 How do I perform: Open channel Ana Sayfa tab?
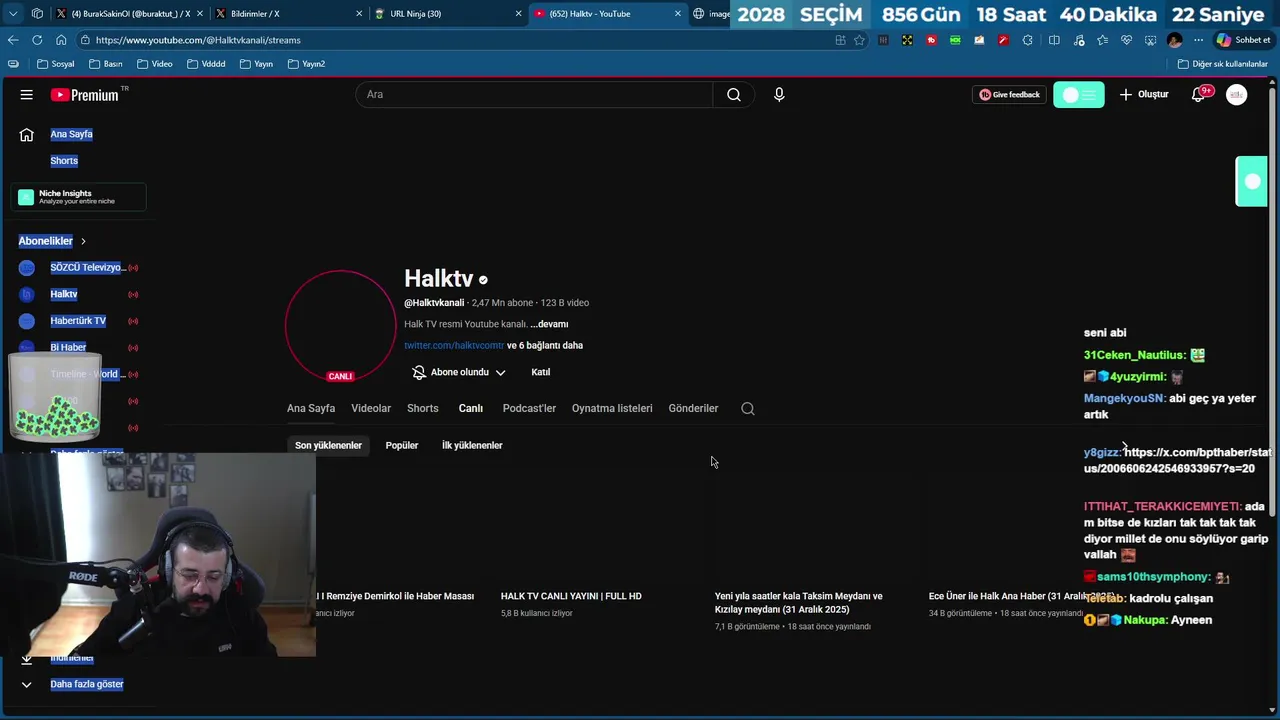[311, 408]
